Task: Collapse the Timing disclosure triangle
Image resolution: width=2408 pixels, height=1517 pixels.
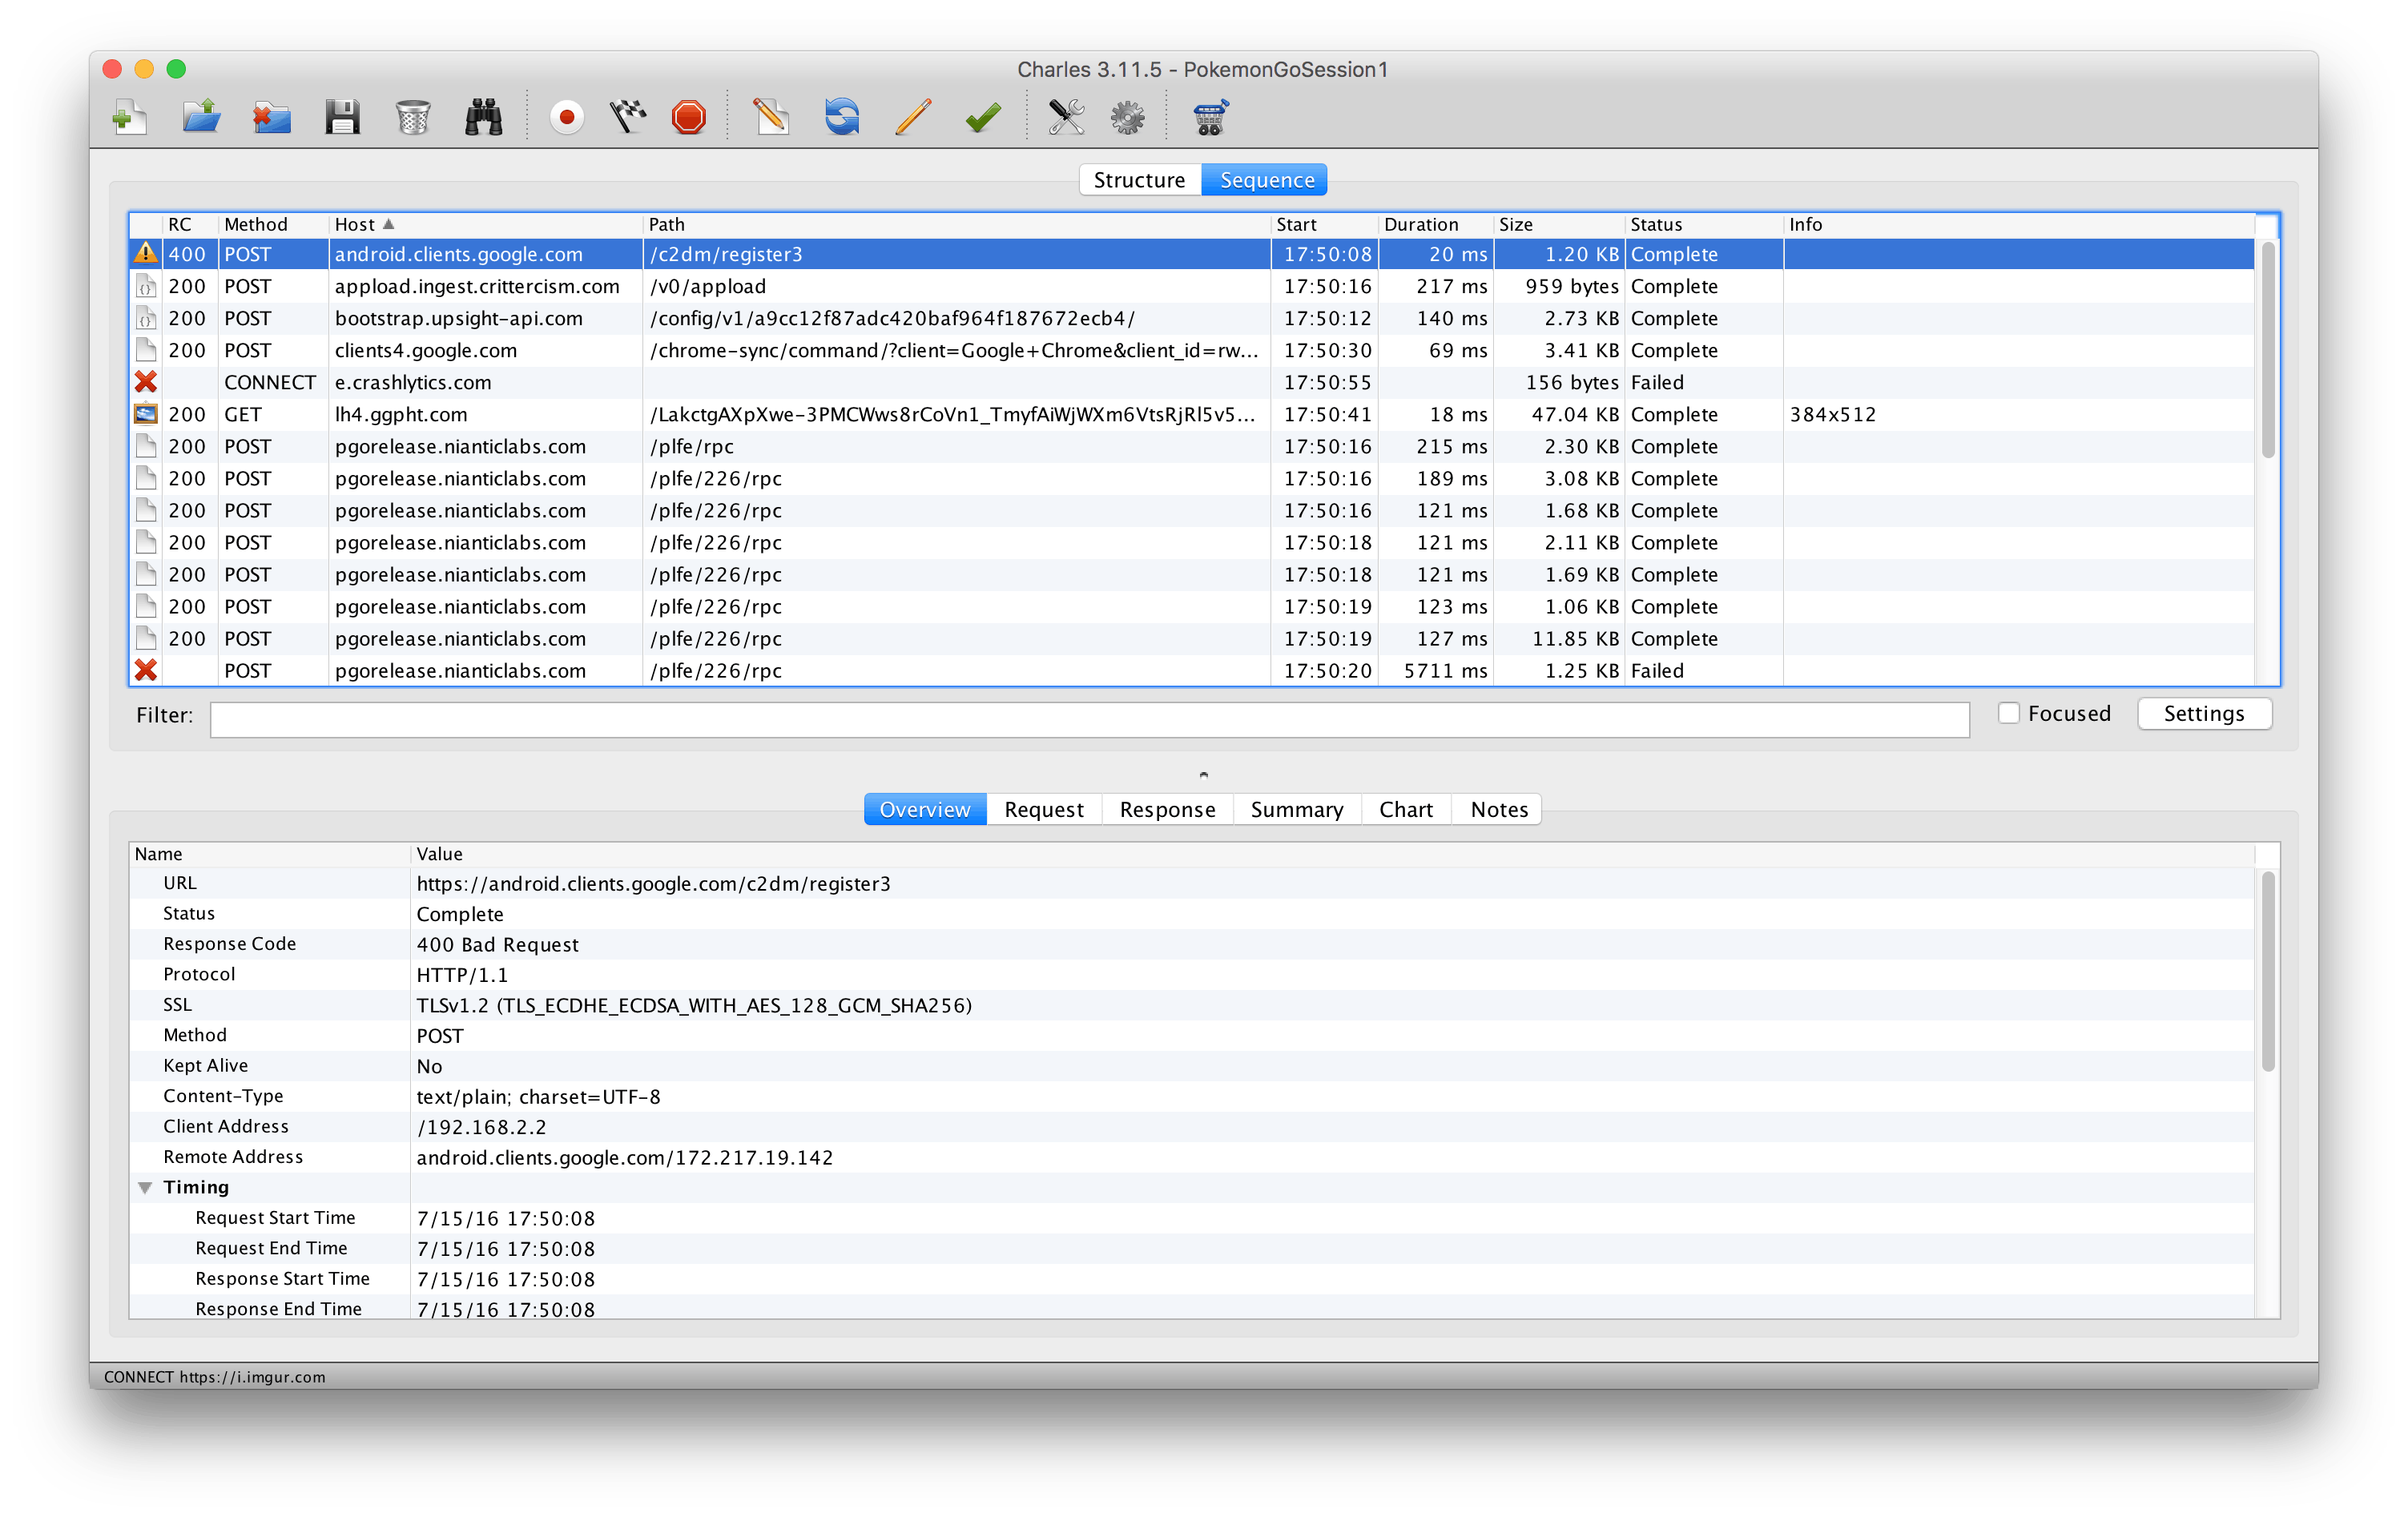Action: click(x=145, y=1187)
